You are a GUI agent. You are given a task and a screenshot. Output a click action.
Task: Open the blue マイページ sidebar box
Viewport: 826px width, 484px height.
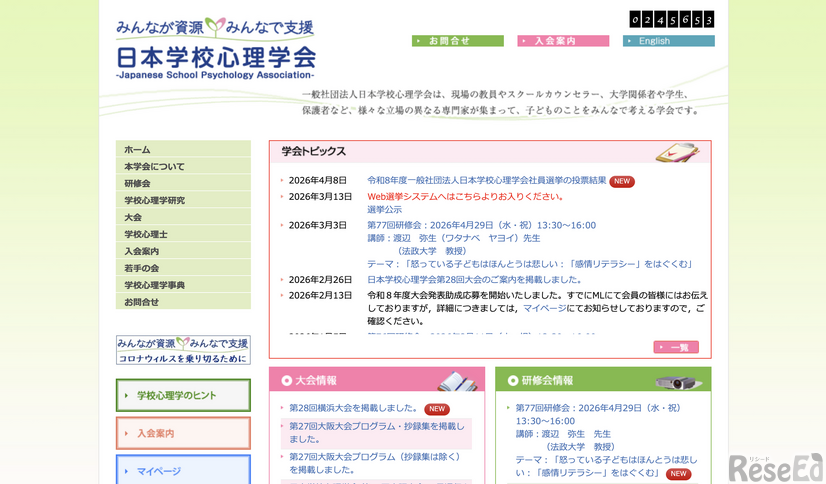tap(183, 470)
